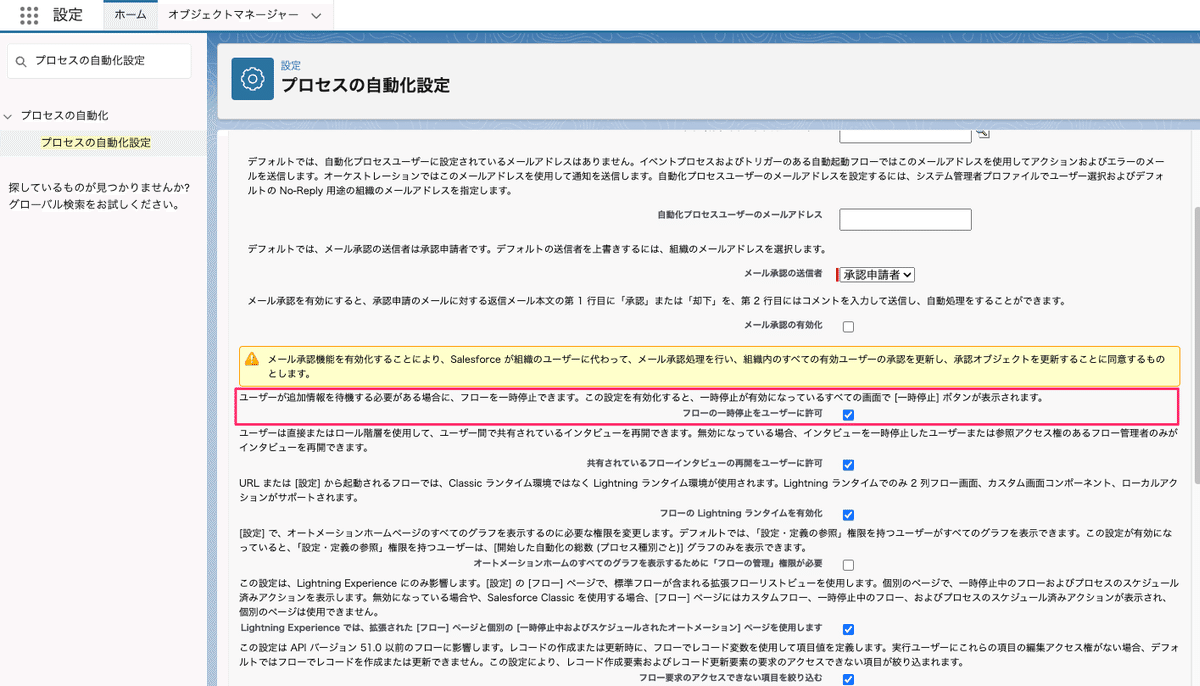Image resolution: width=1200 pixels, height=686 pixels.
Task: Open the メール承認の送信者 dropdown
Action: point(876,274)
